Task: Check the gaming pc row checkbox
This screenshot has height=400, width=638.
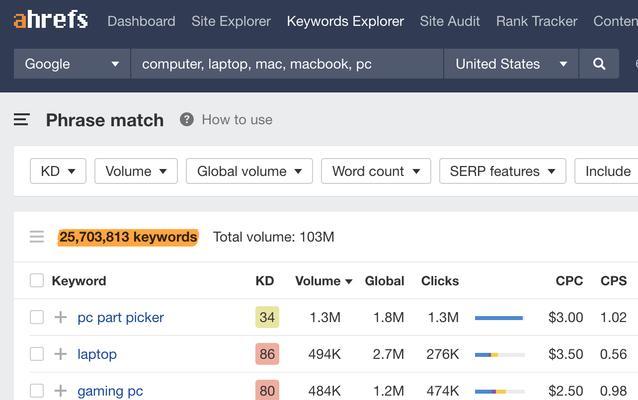Action: (37, 391)
